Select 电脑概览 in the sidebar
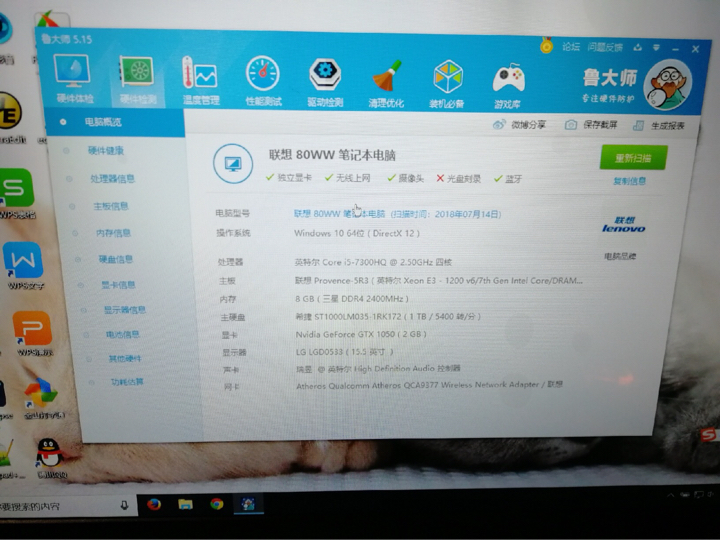The width and height of the screenshot is (720, 540). 115,122
